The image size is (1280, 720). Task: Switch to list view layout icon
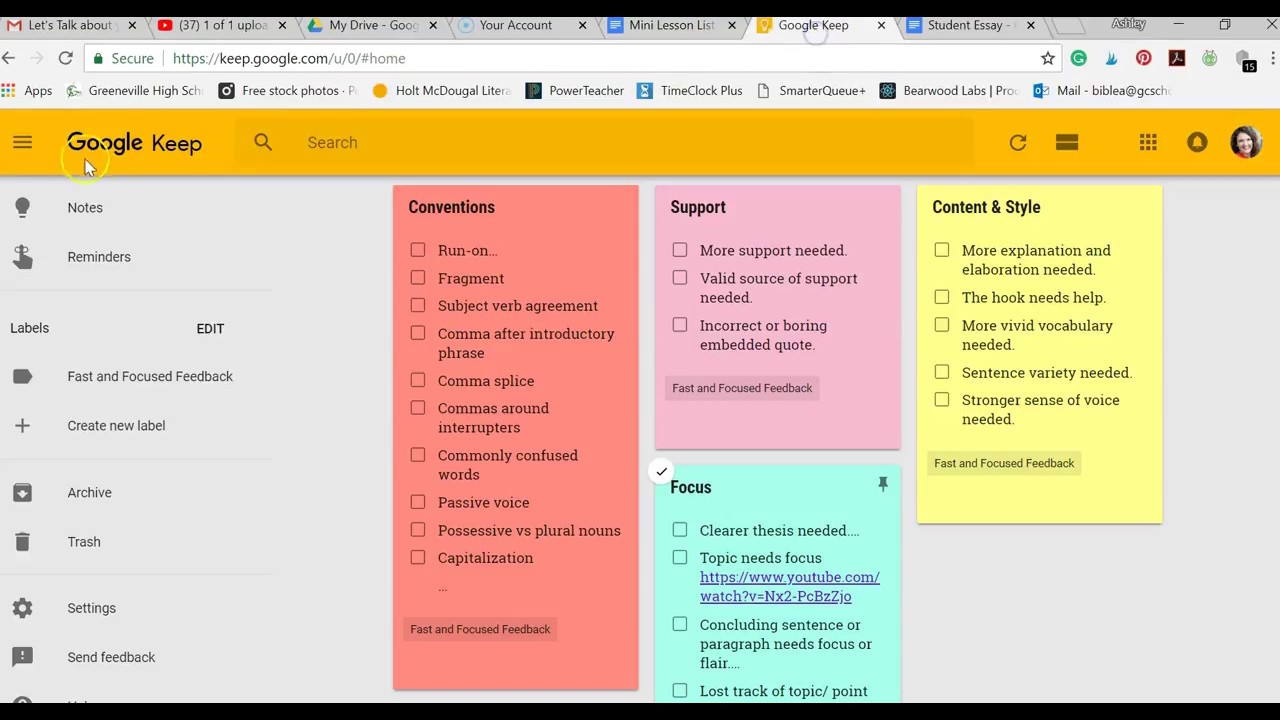click(1067, 142)
